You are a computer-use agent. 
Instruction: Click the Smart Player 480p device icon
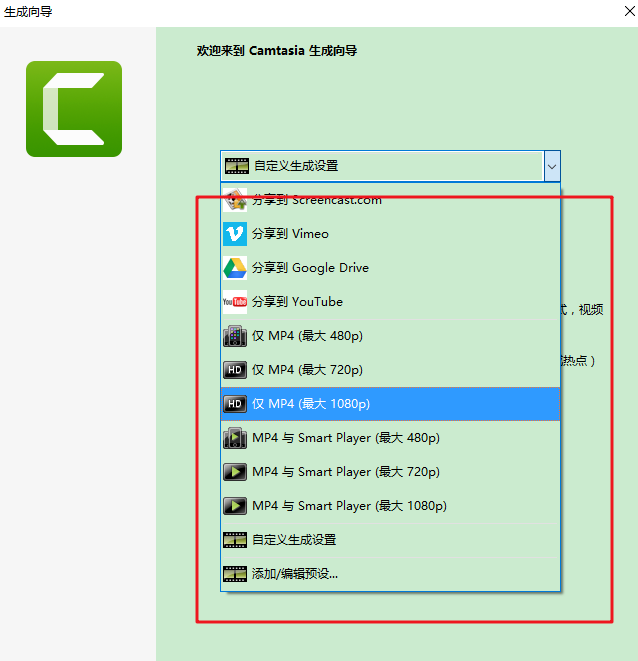tap(235, 438)
